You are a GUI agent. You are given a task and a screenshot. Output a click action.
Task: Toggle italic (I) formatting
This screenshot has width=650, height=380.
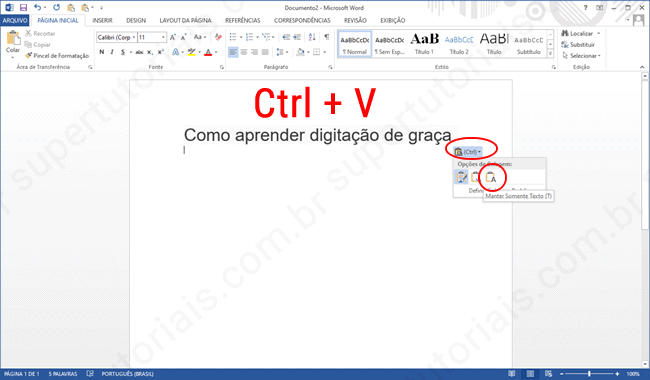112,52
